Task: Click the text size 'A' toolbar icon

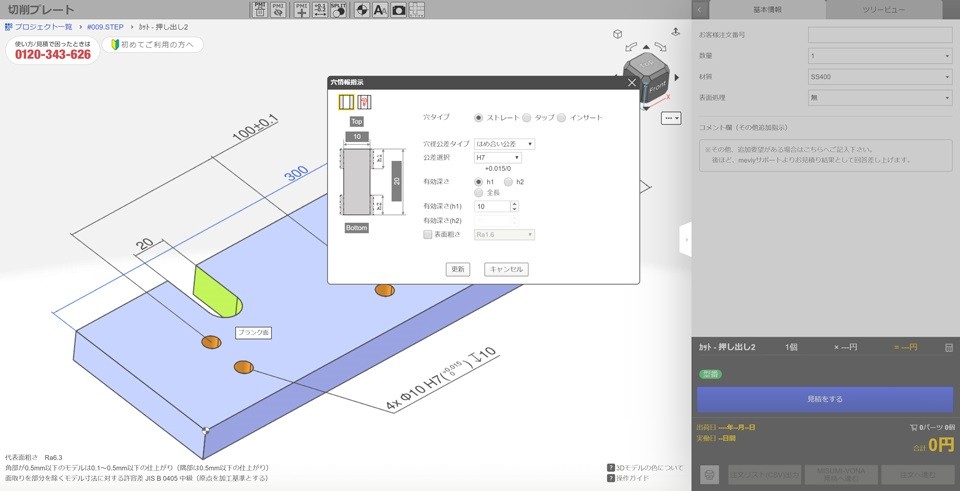Action: (x=380, y=10)
